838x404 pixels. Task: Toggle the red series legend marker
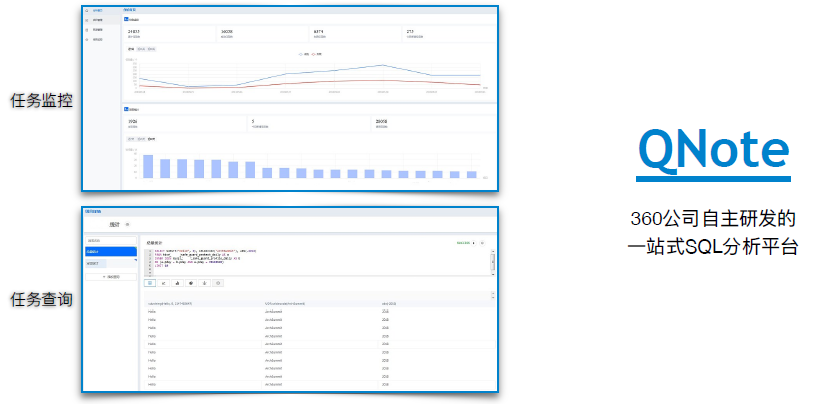tap(316, 54)
